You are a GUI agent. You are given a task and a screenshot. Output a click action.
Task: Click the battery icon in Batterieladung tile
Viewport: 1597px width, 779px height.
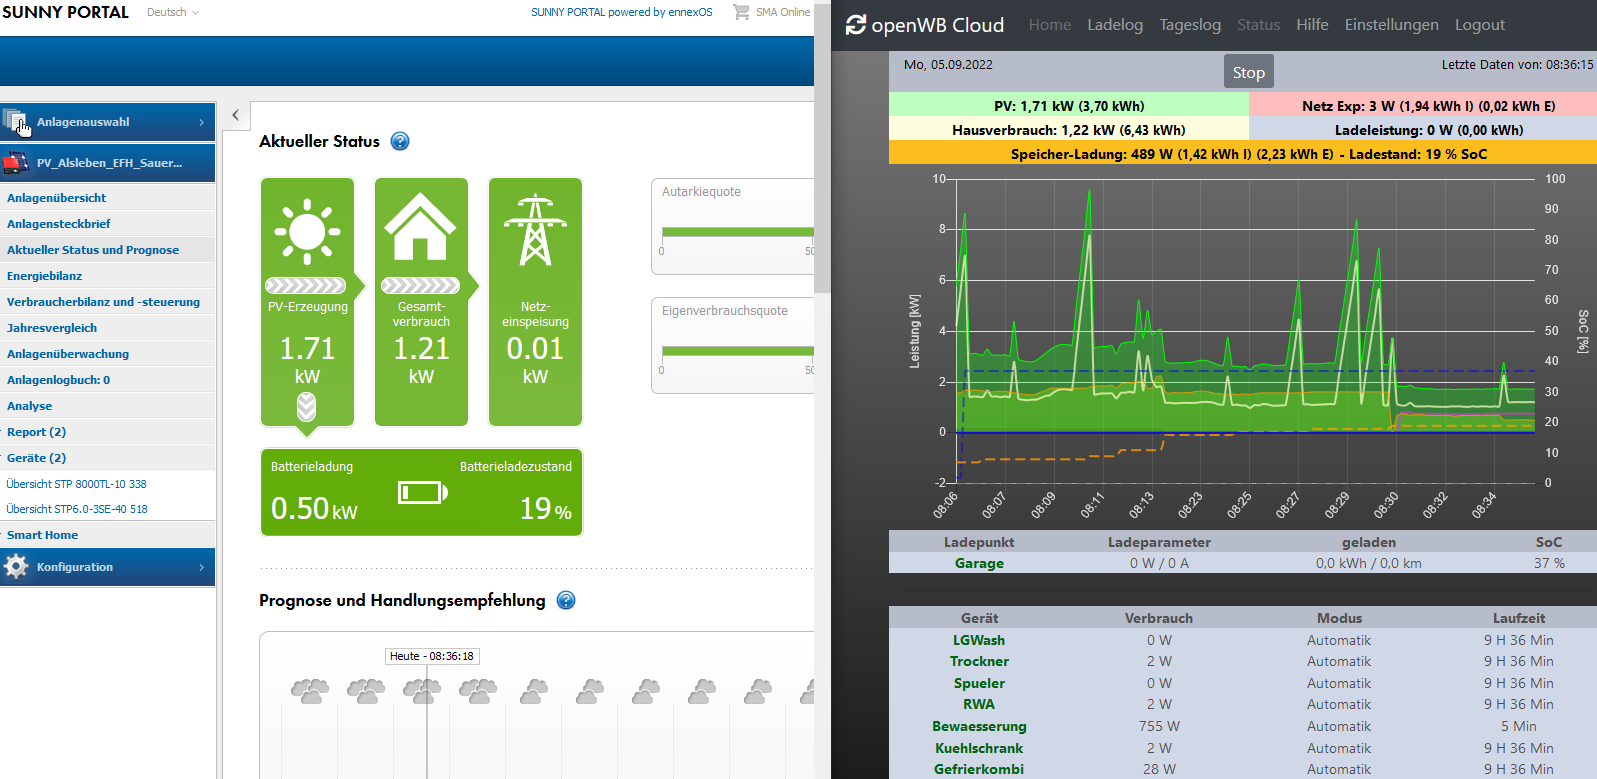422,492
